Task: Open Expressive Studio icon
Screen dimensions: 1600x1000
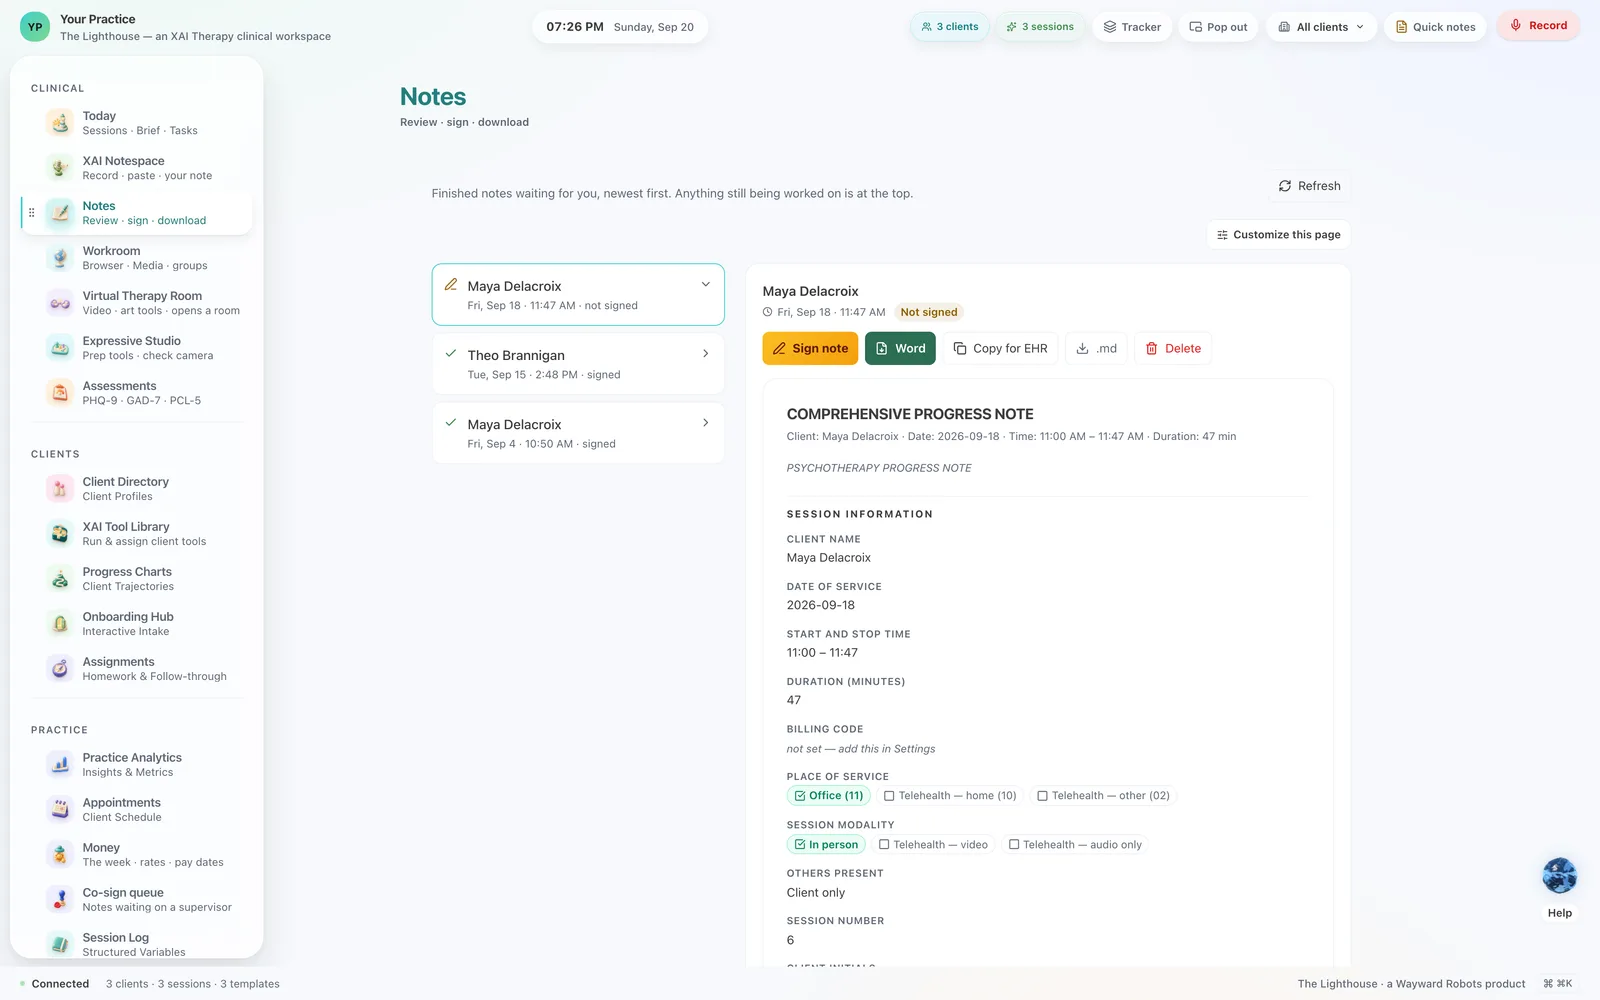Action: tap(60, 348)
